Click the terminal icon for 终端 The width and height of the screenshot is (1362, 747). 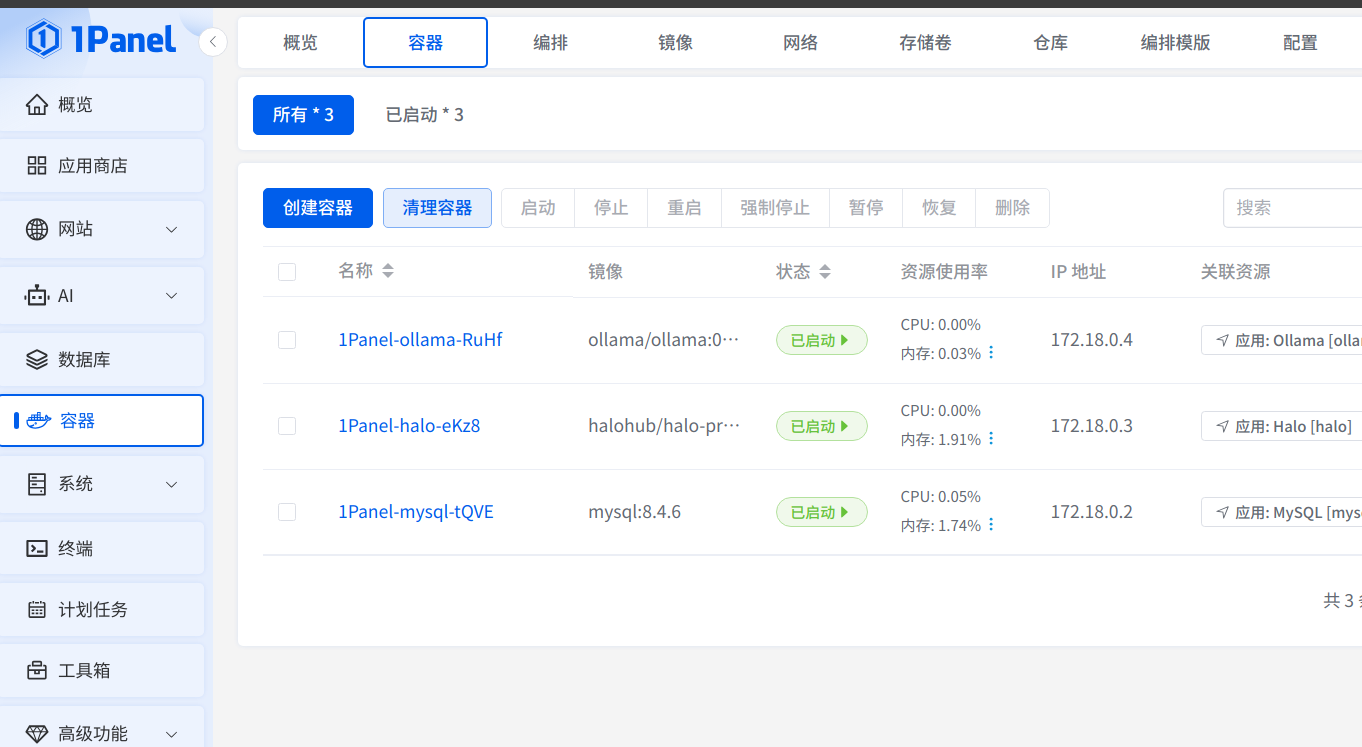click(x=37, y=548)
